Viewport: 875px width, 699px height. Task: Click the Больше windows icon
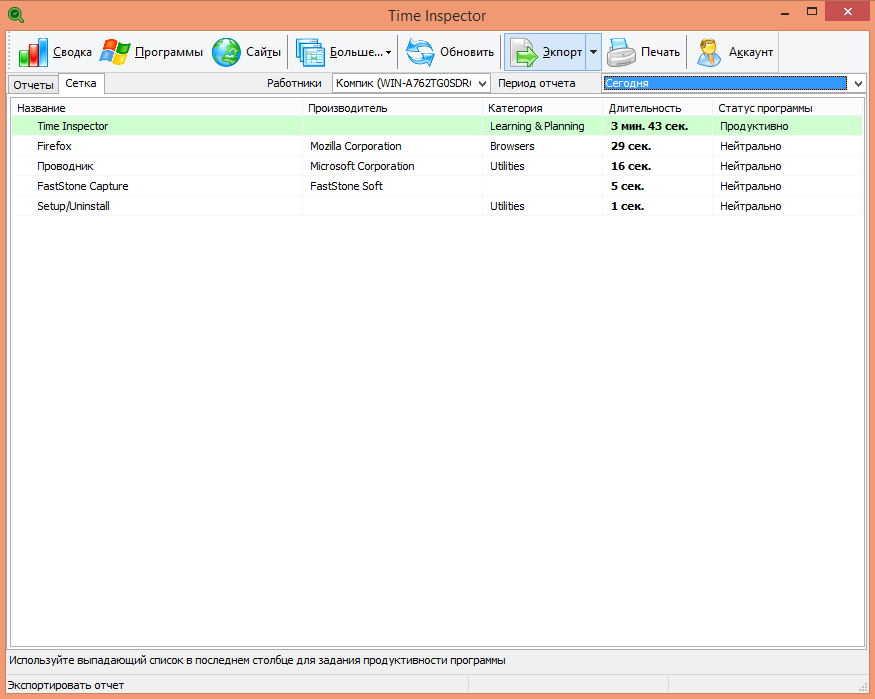click(x=310, y=52)
